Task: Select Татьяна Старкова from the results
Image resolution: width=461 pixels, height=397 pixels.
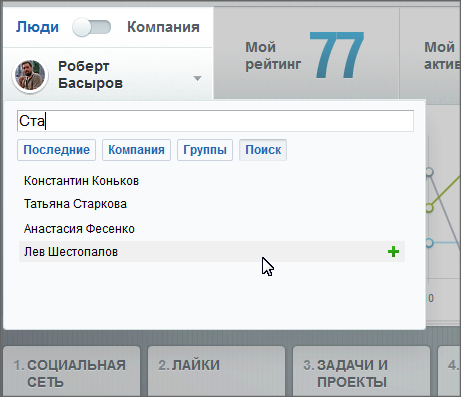Action: [x=75, y=204]
